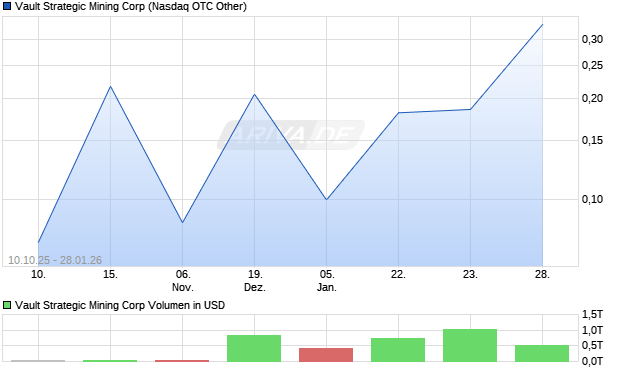Click the x-axis label '15.'

point(110,274)
